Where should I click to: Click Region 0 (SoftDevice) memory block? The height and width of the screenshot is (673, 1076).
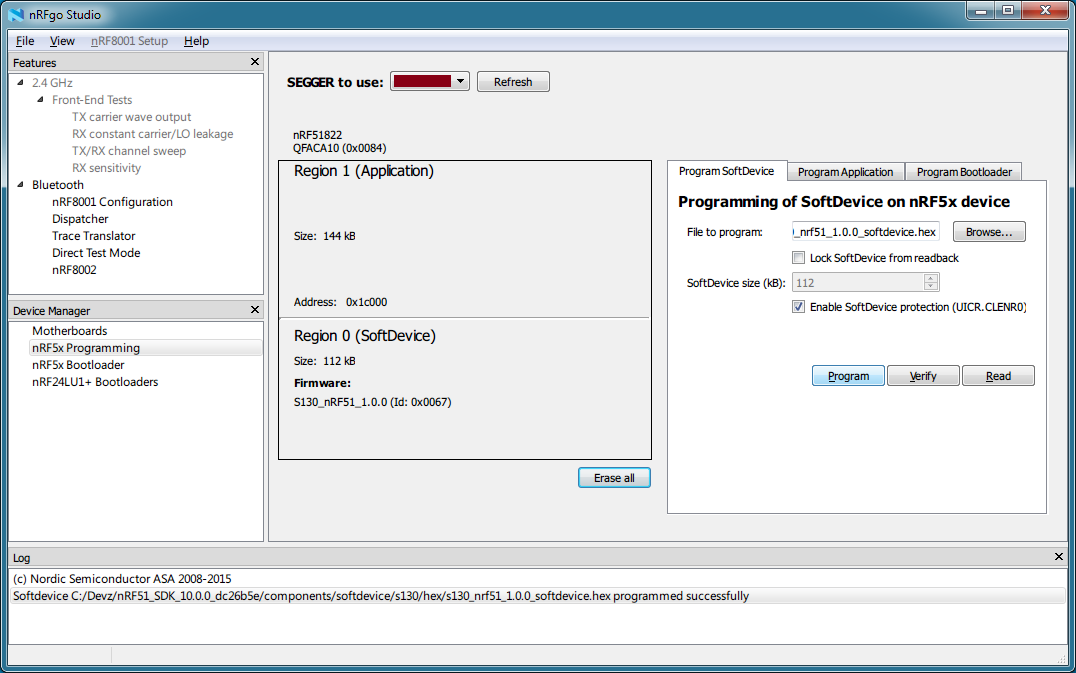[465, 388]
